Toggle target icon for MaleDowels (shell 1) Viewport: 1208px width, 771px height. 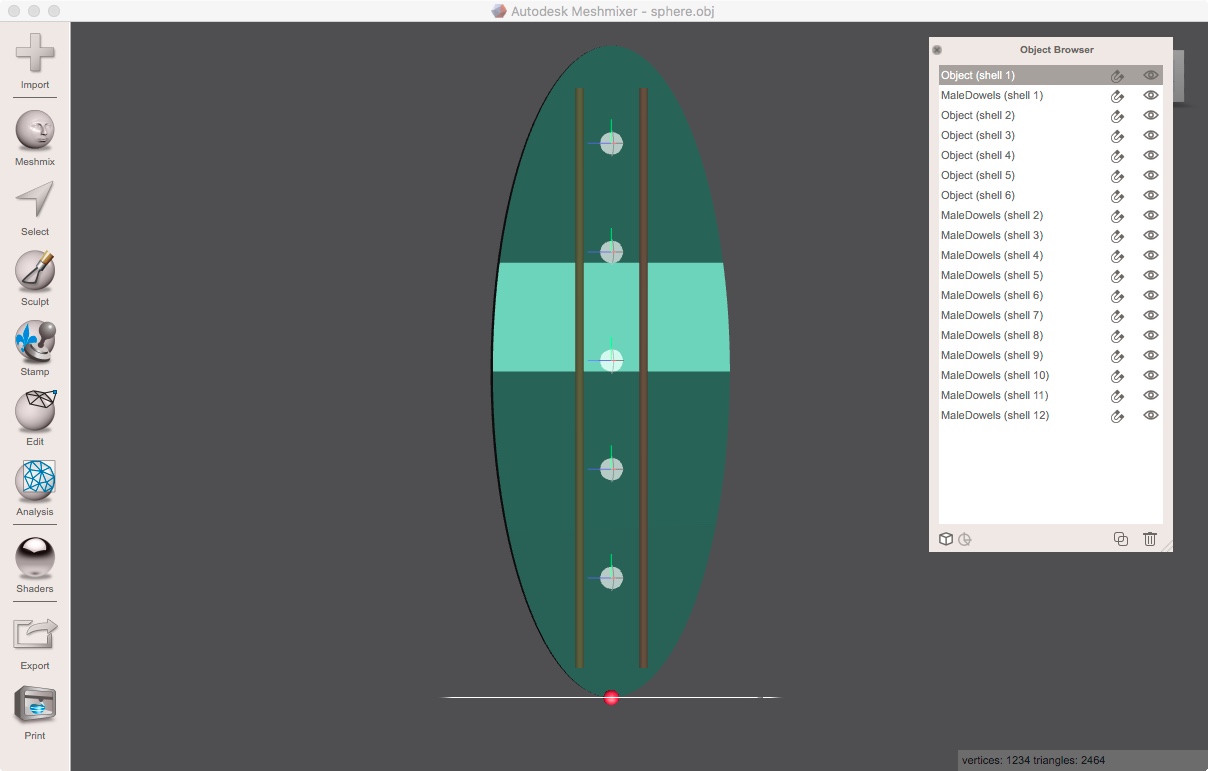tap(1118, 95)
